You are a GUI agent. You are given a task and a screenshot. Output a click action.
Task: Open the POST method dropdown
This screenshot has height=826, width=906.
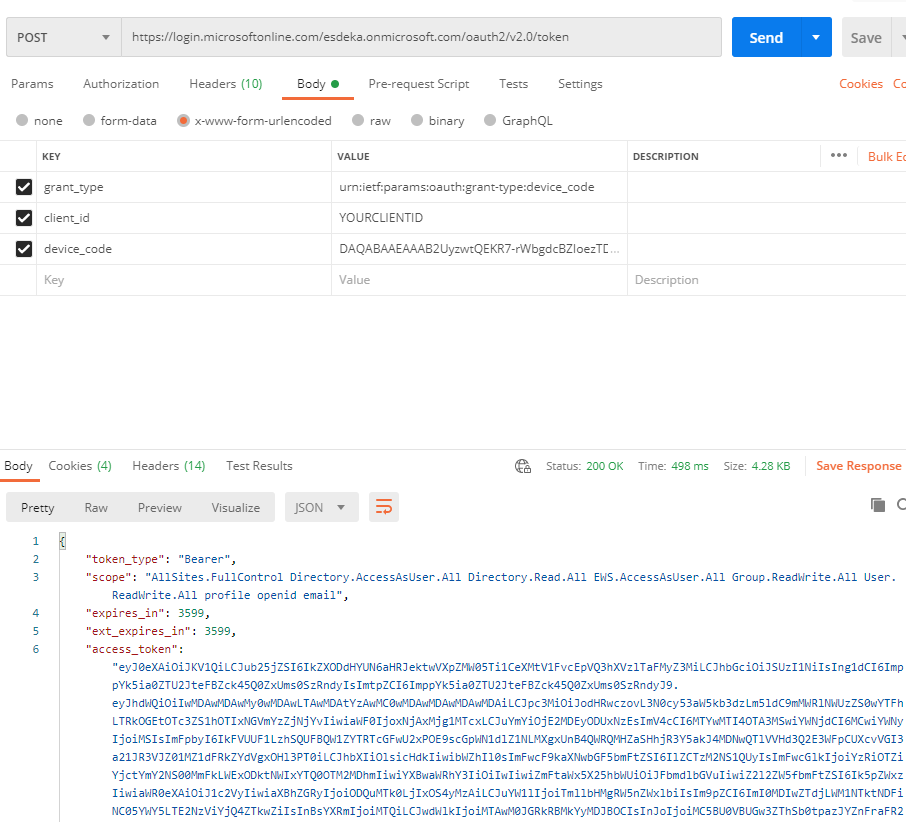(62, 38)
